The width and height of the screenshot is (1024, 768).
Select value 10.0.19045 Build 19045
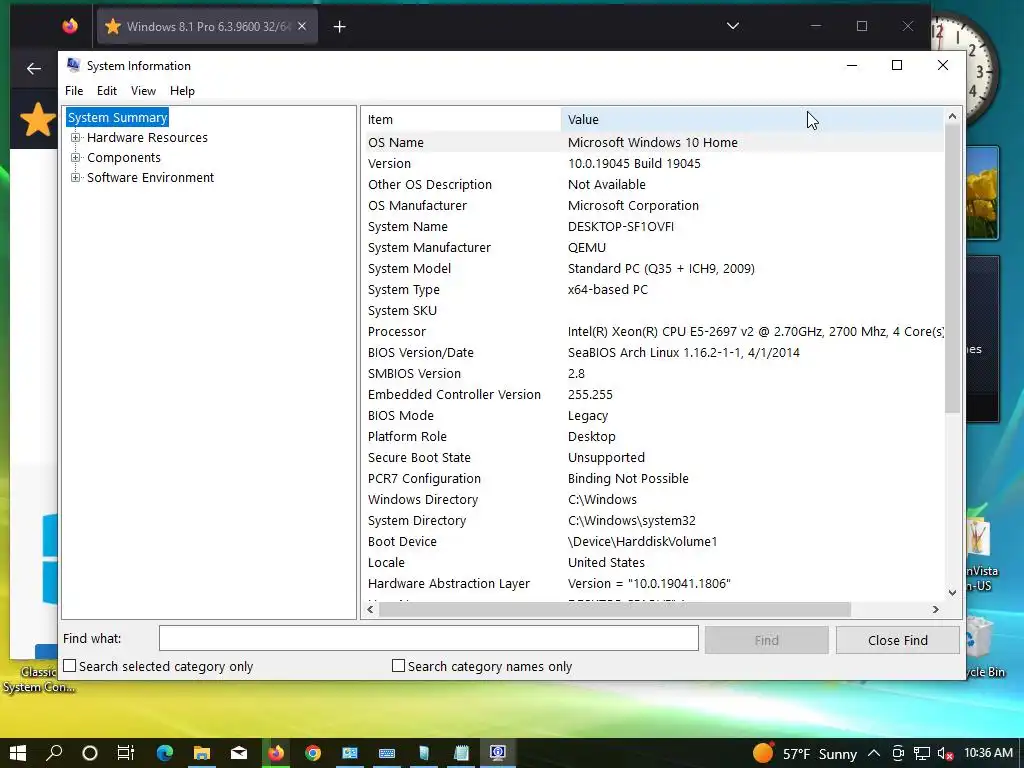[x=633, y=163]
